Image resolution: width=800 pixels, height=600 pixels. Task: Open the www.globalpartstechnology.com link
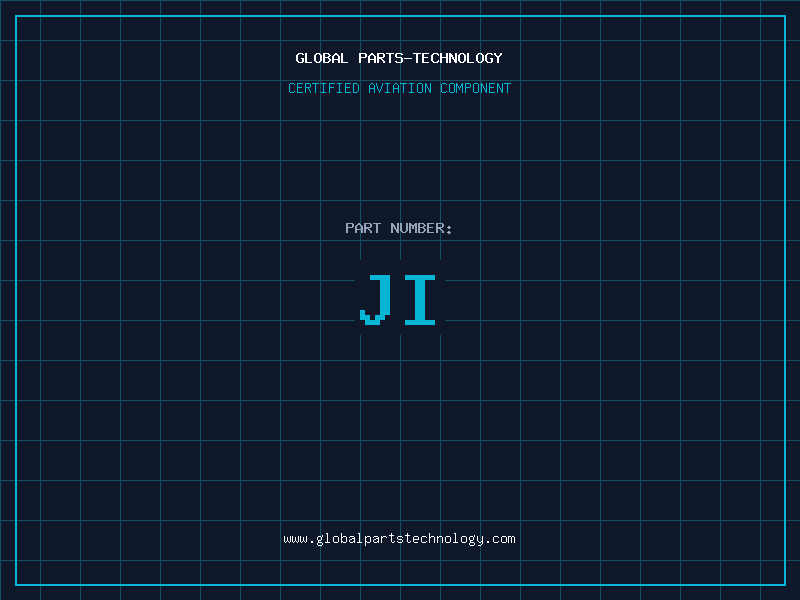pos(399,539)
